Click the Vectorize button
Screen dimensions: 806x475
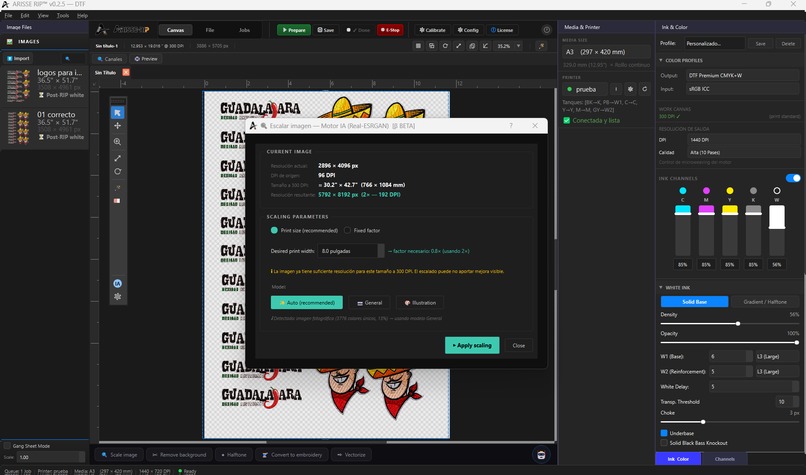[x=351, y=454]
